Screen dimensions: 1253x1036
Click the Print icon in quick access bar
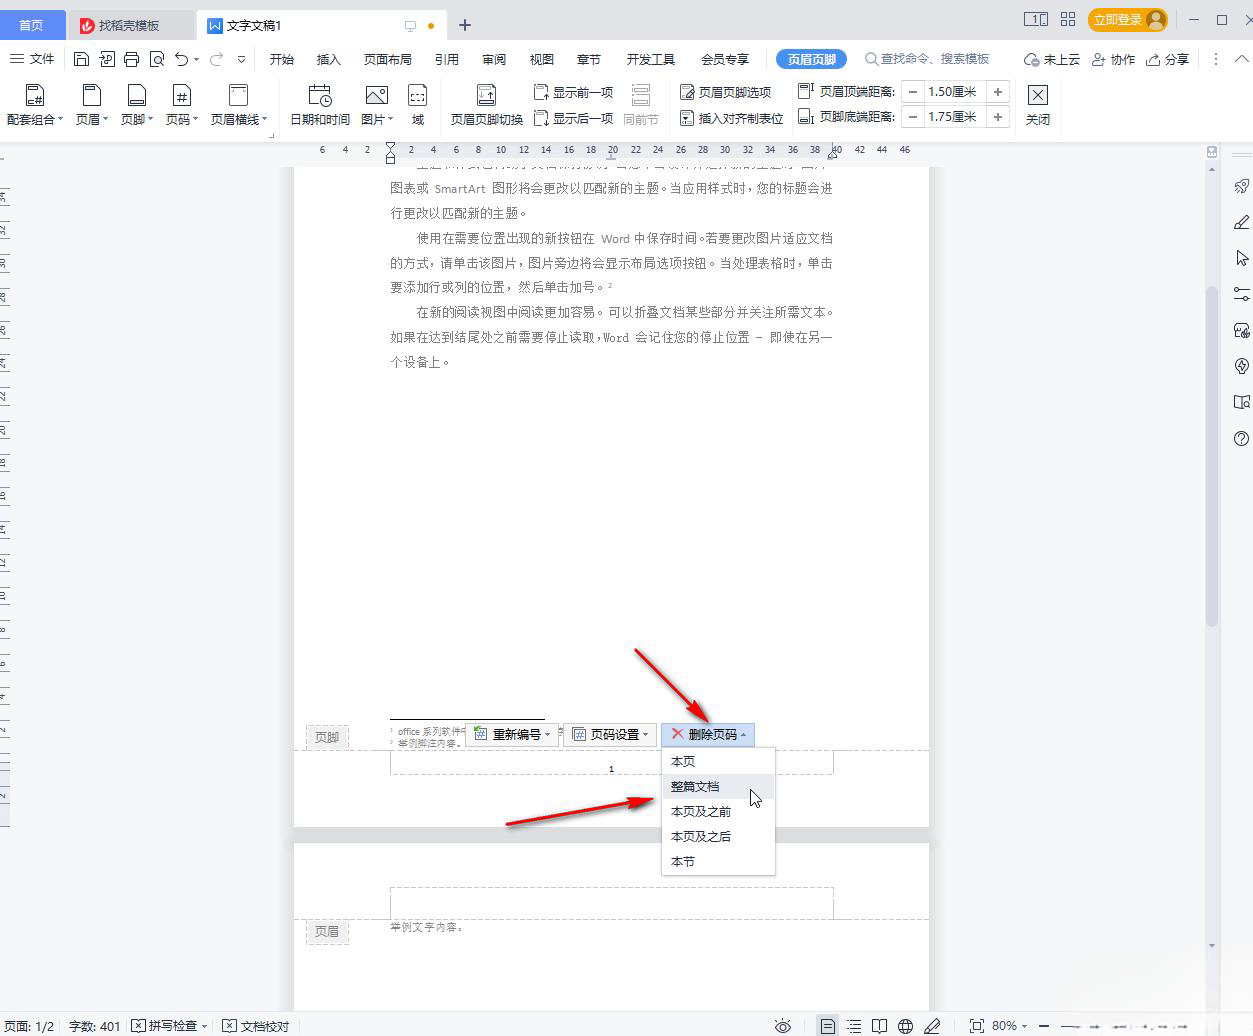pyautogui.click(x=132, y=59)
